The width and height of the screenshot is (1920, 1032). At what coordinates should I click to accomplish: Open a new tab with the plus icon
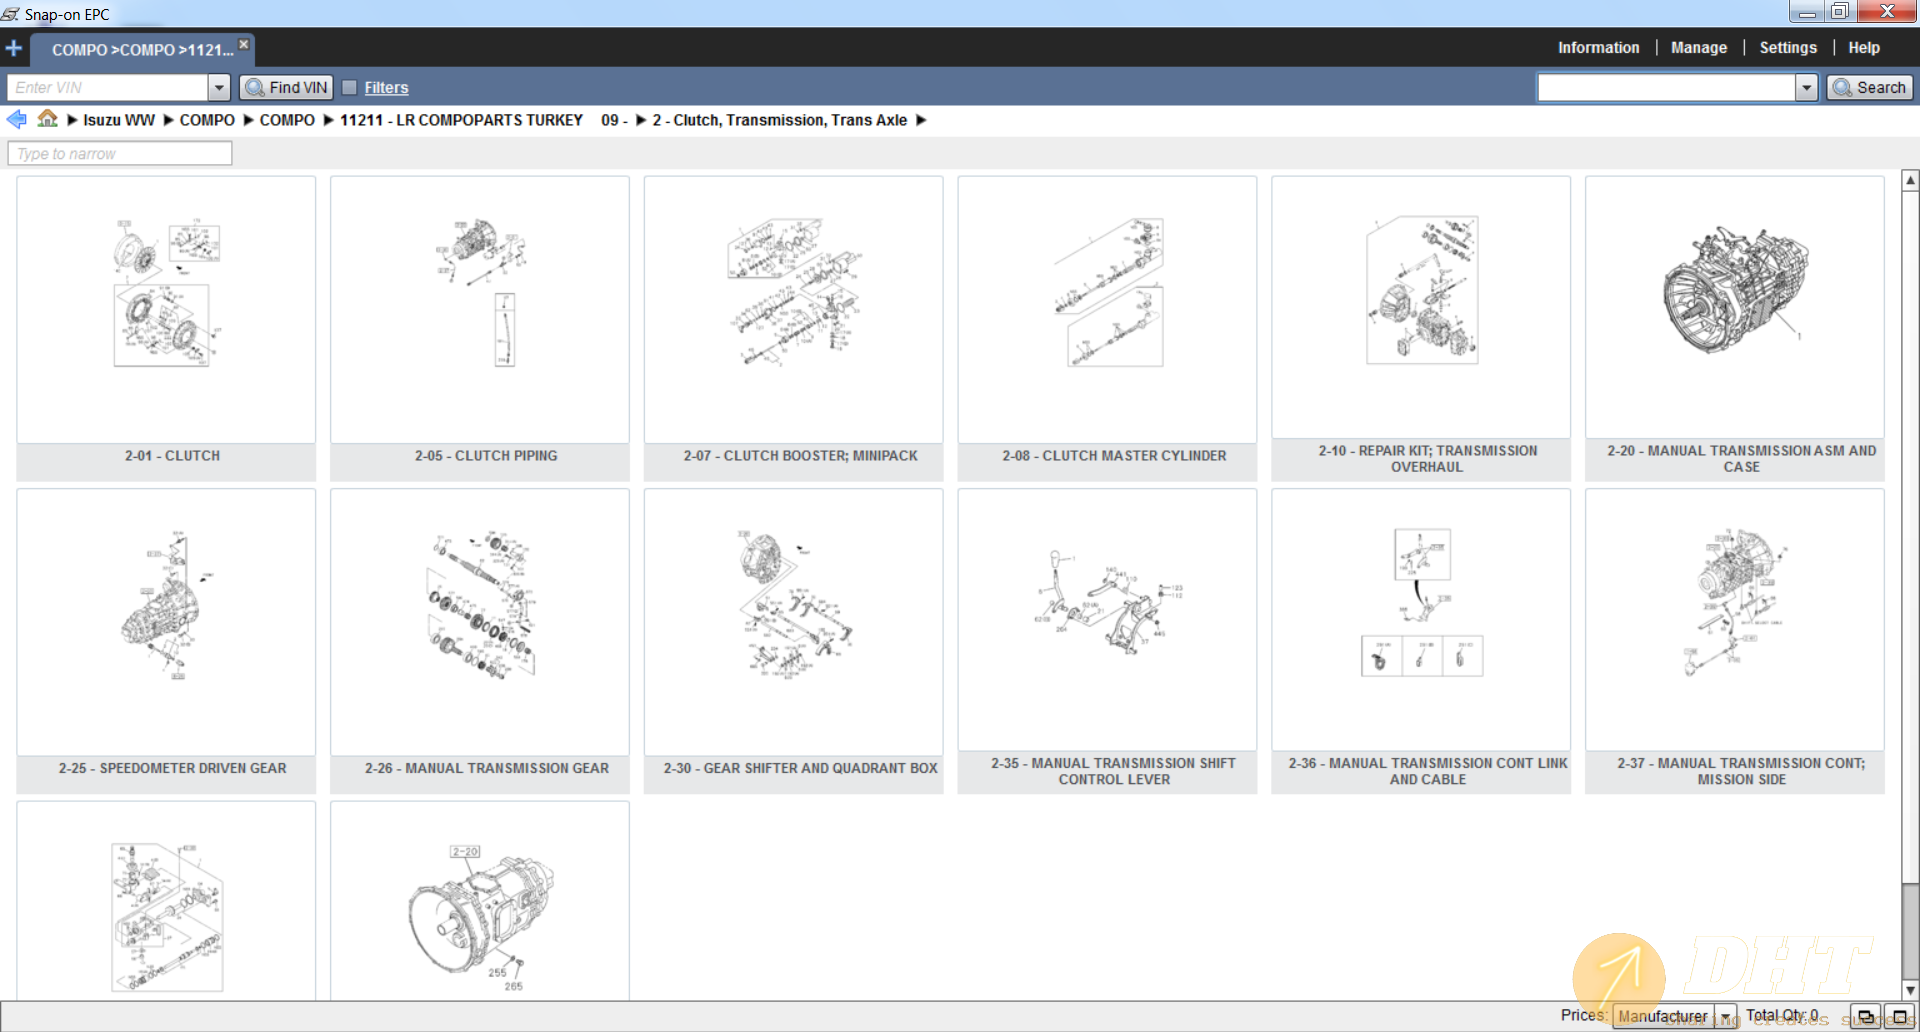[14, 48]
